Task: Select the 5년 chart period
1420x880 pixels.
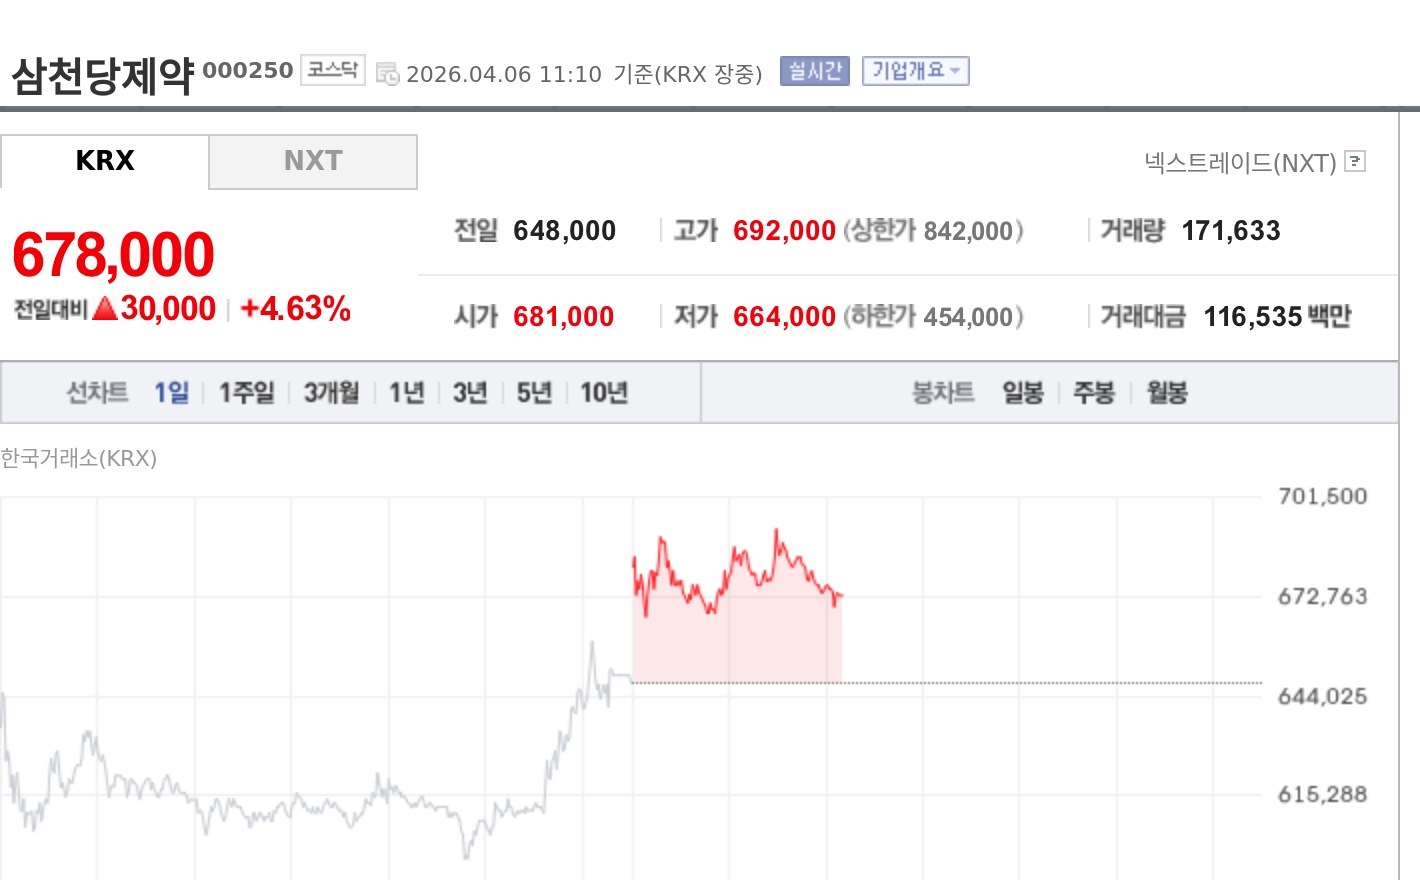Action: [533, 392]
